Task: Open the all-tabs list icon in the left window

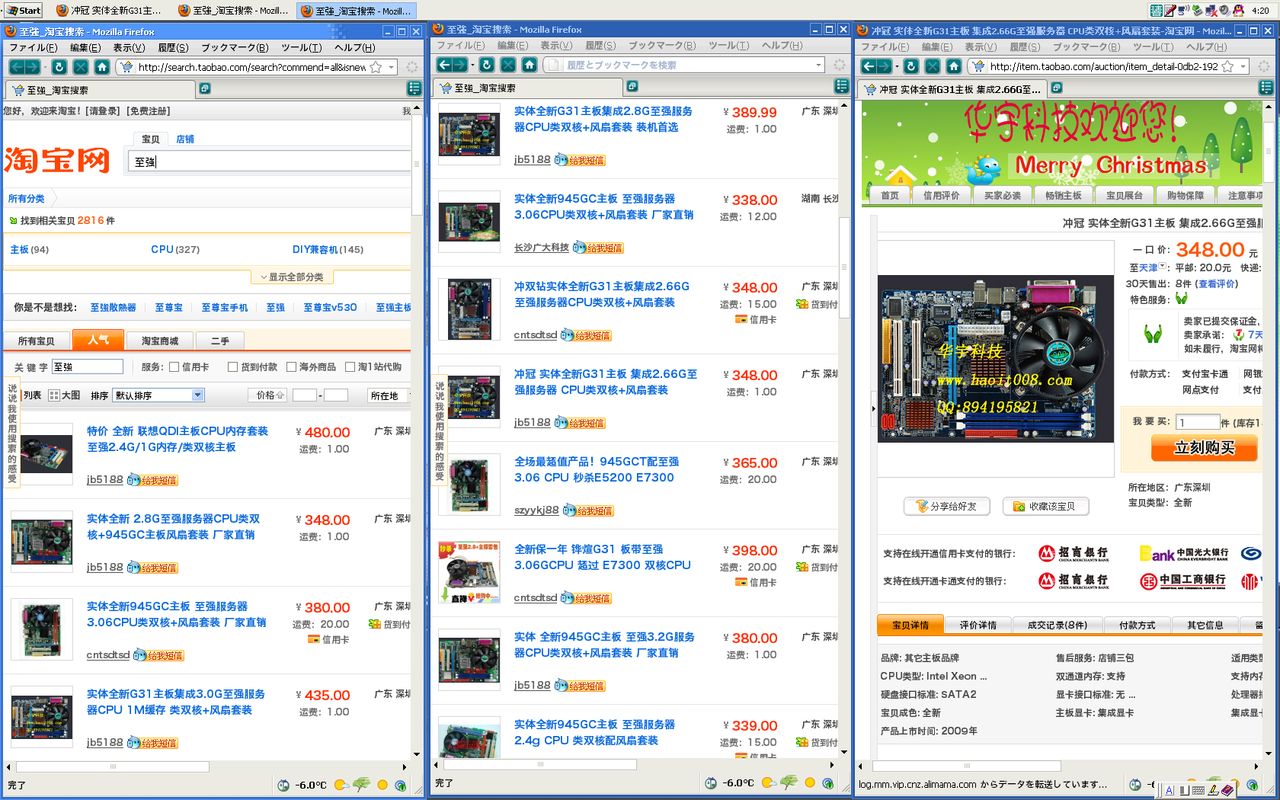Action: (414, 89)
